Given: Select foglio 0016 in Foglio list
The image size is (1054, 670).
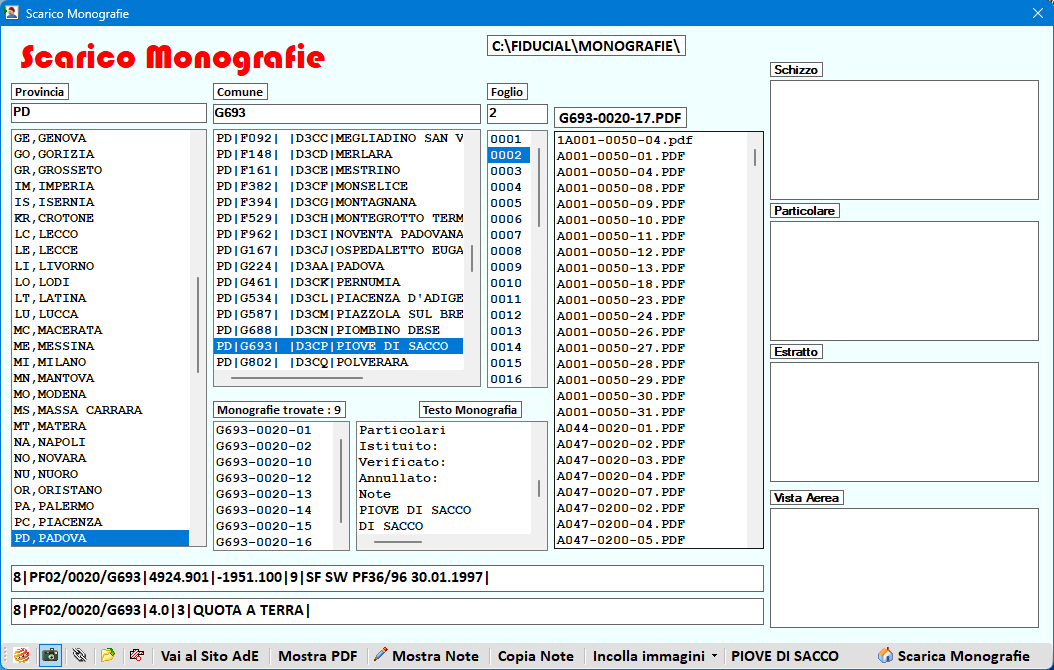Looking at the screenshot, I should (x=509, y=379).
